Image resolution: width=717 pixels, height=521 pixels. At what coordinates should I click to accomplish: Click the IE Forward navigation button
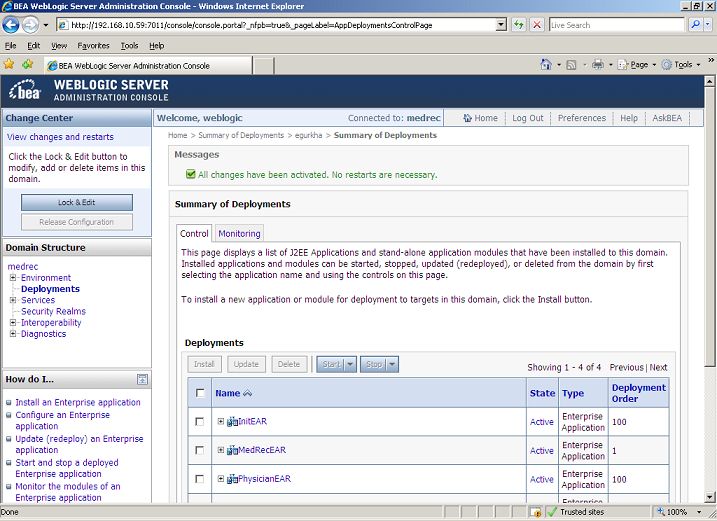(30, 25)
